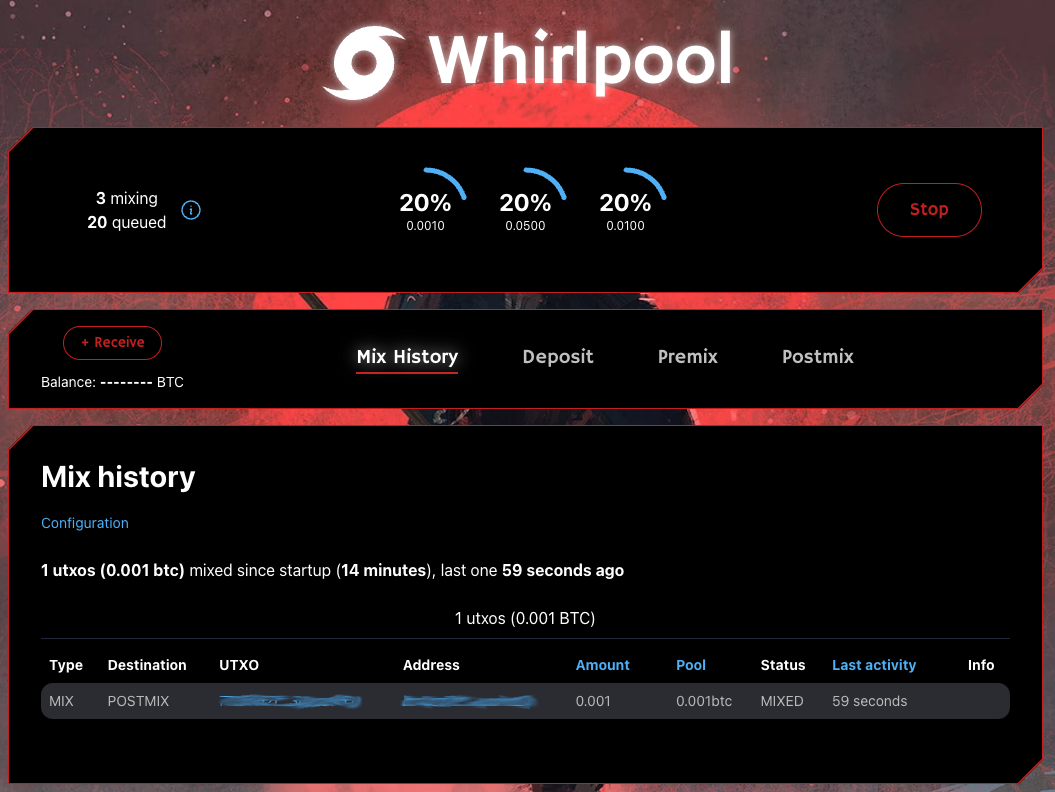Click the Destination column header
1055x792 pixels.
point(147,665)
